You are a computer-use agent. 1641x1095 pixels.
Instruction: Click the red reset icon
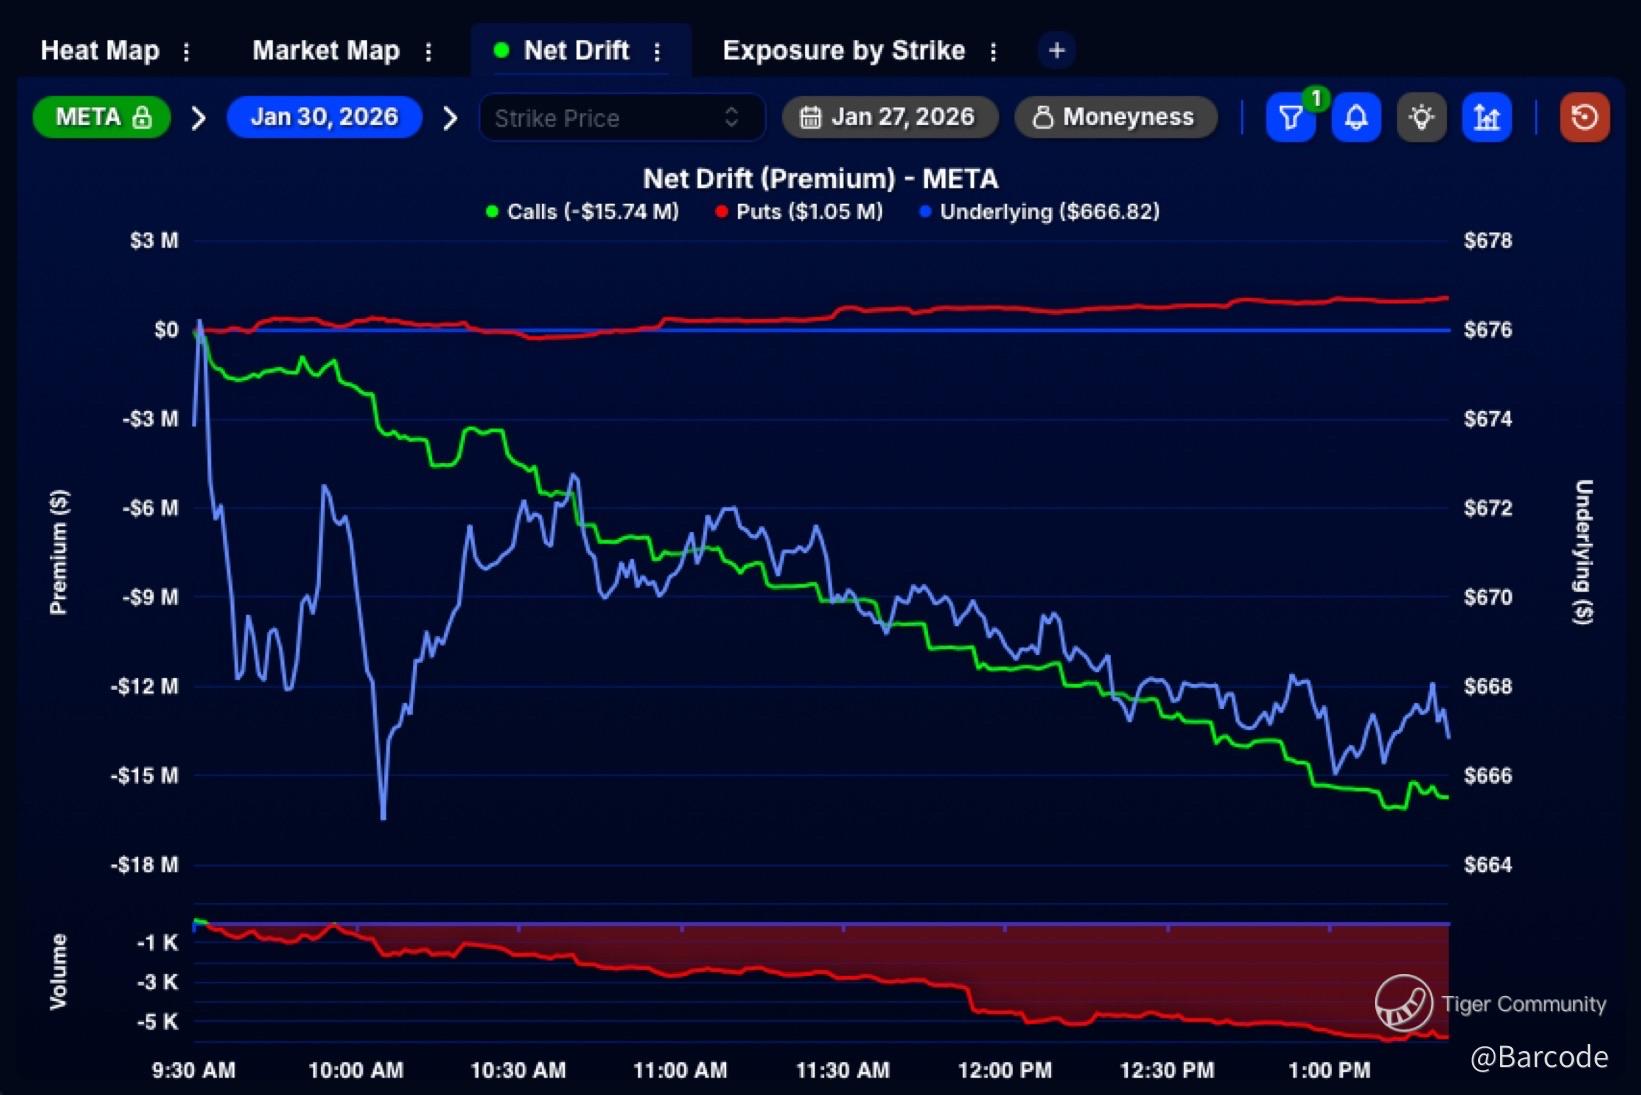click(x=1584, y=118)
